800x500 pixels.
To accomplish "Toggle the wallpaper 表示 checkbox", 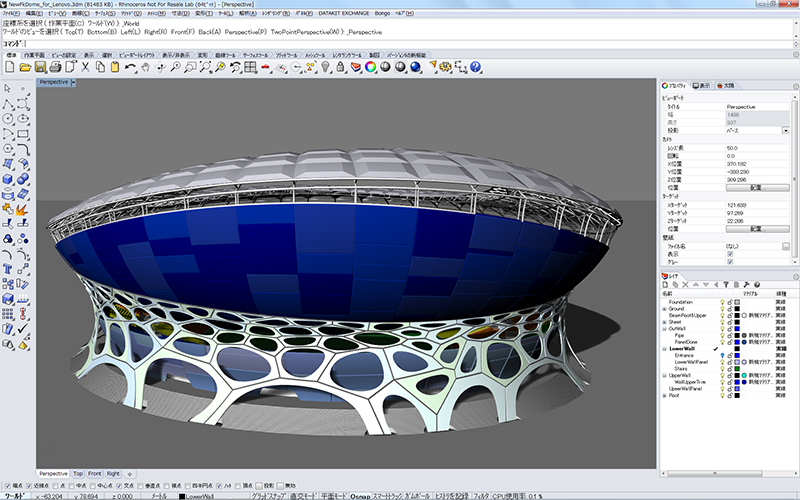I will point(730,254).
